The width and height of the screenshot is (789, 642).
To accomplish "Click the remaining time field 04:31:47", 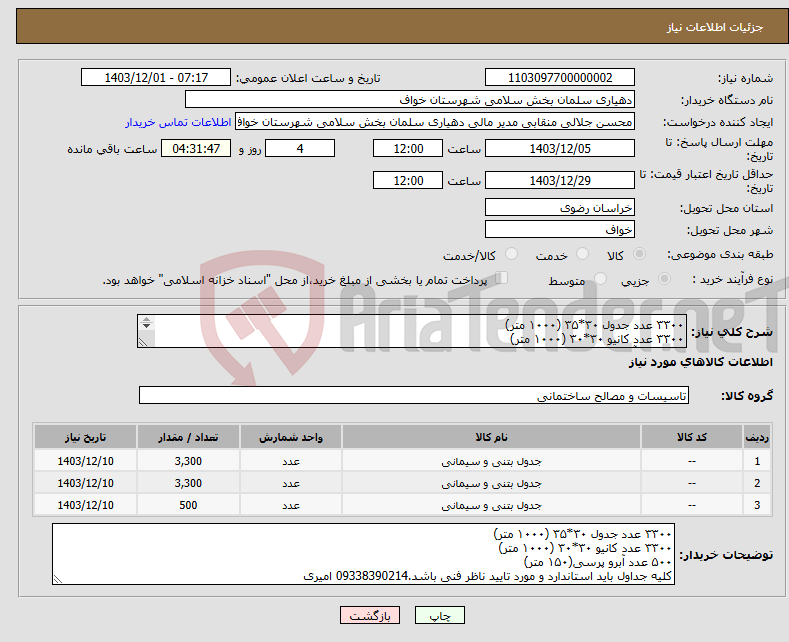I will point(196,148).
